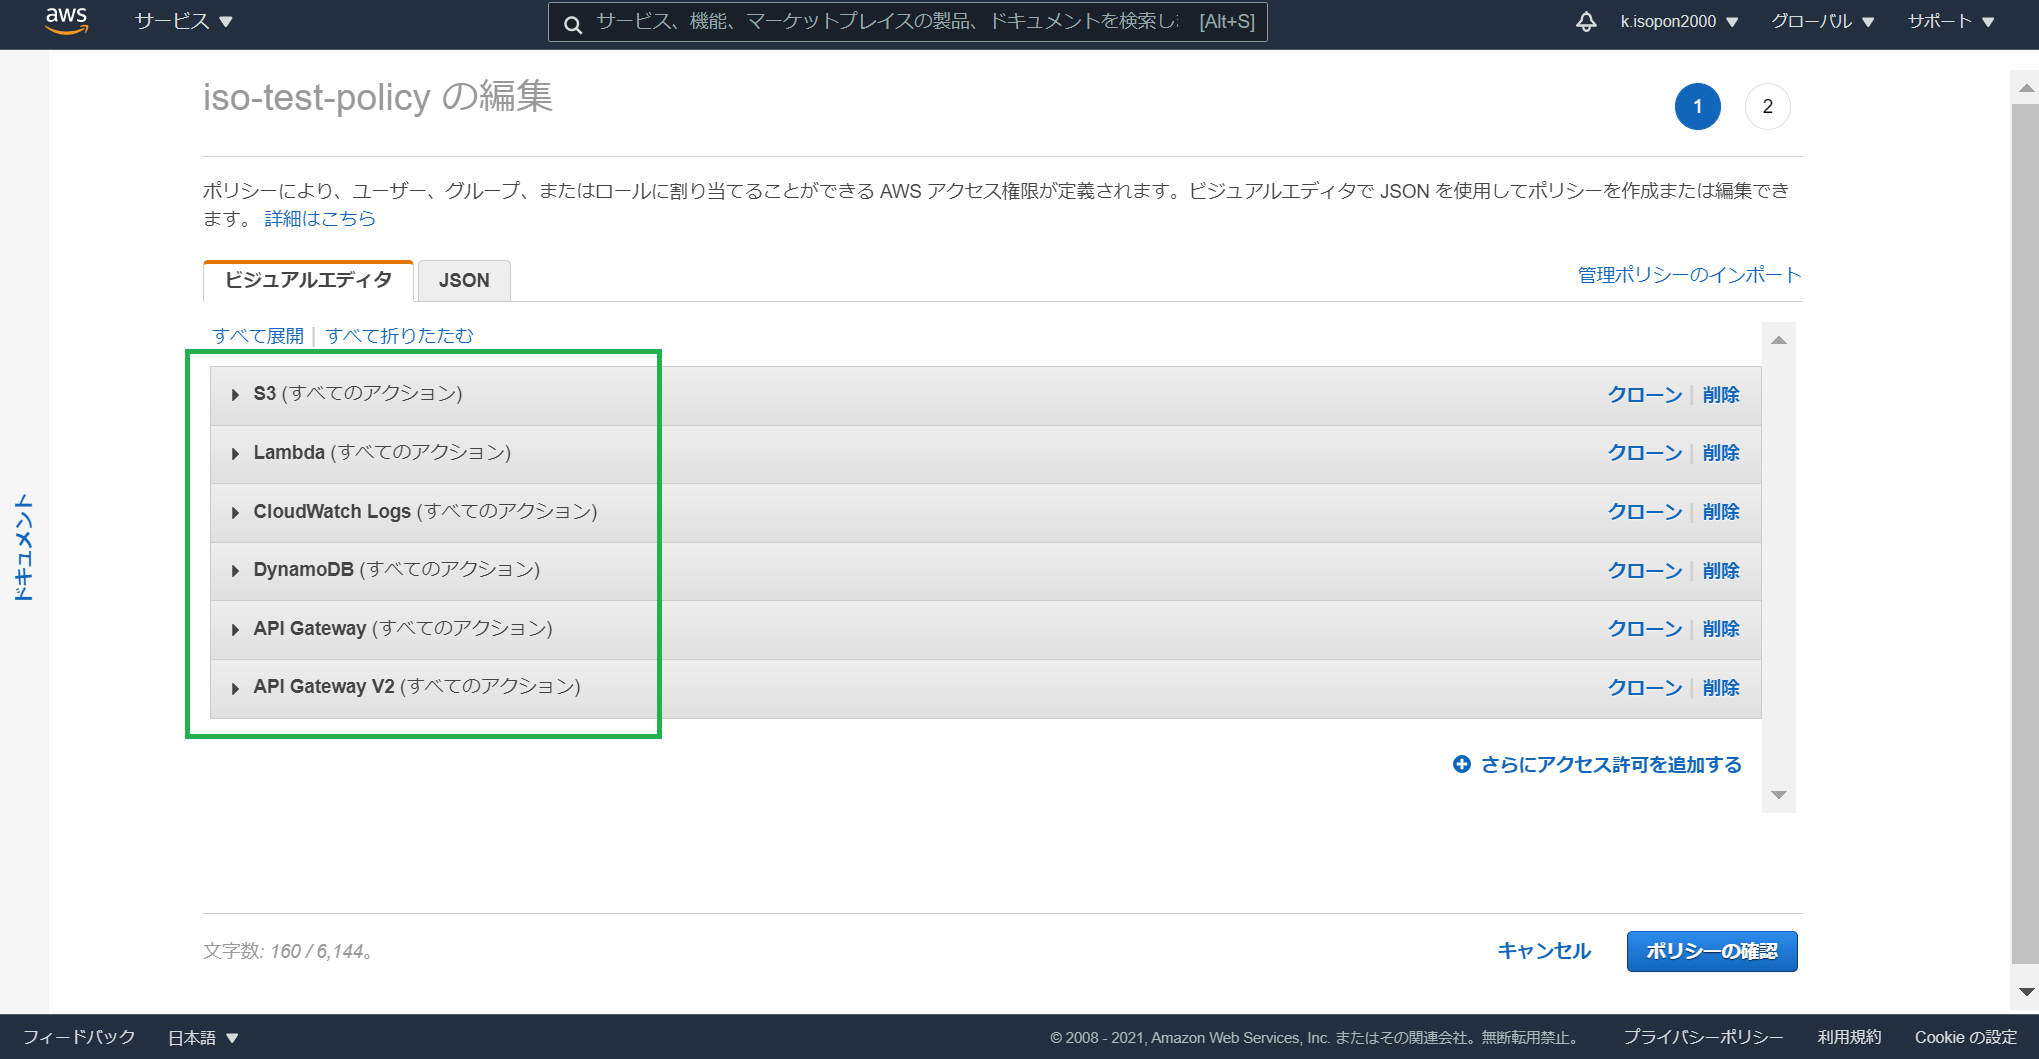The height and width of the screenshot is (1059, 2039).
Task: Click the AWS logo to return home
Action: 66,20
